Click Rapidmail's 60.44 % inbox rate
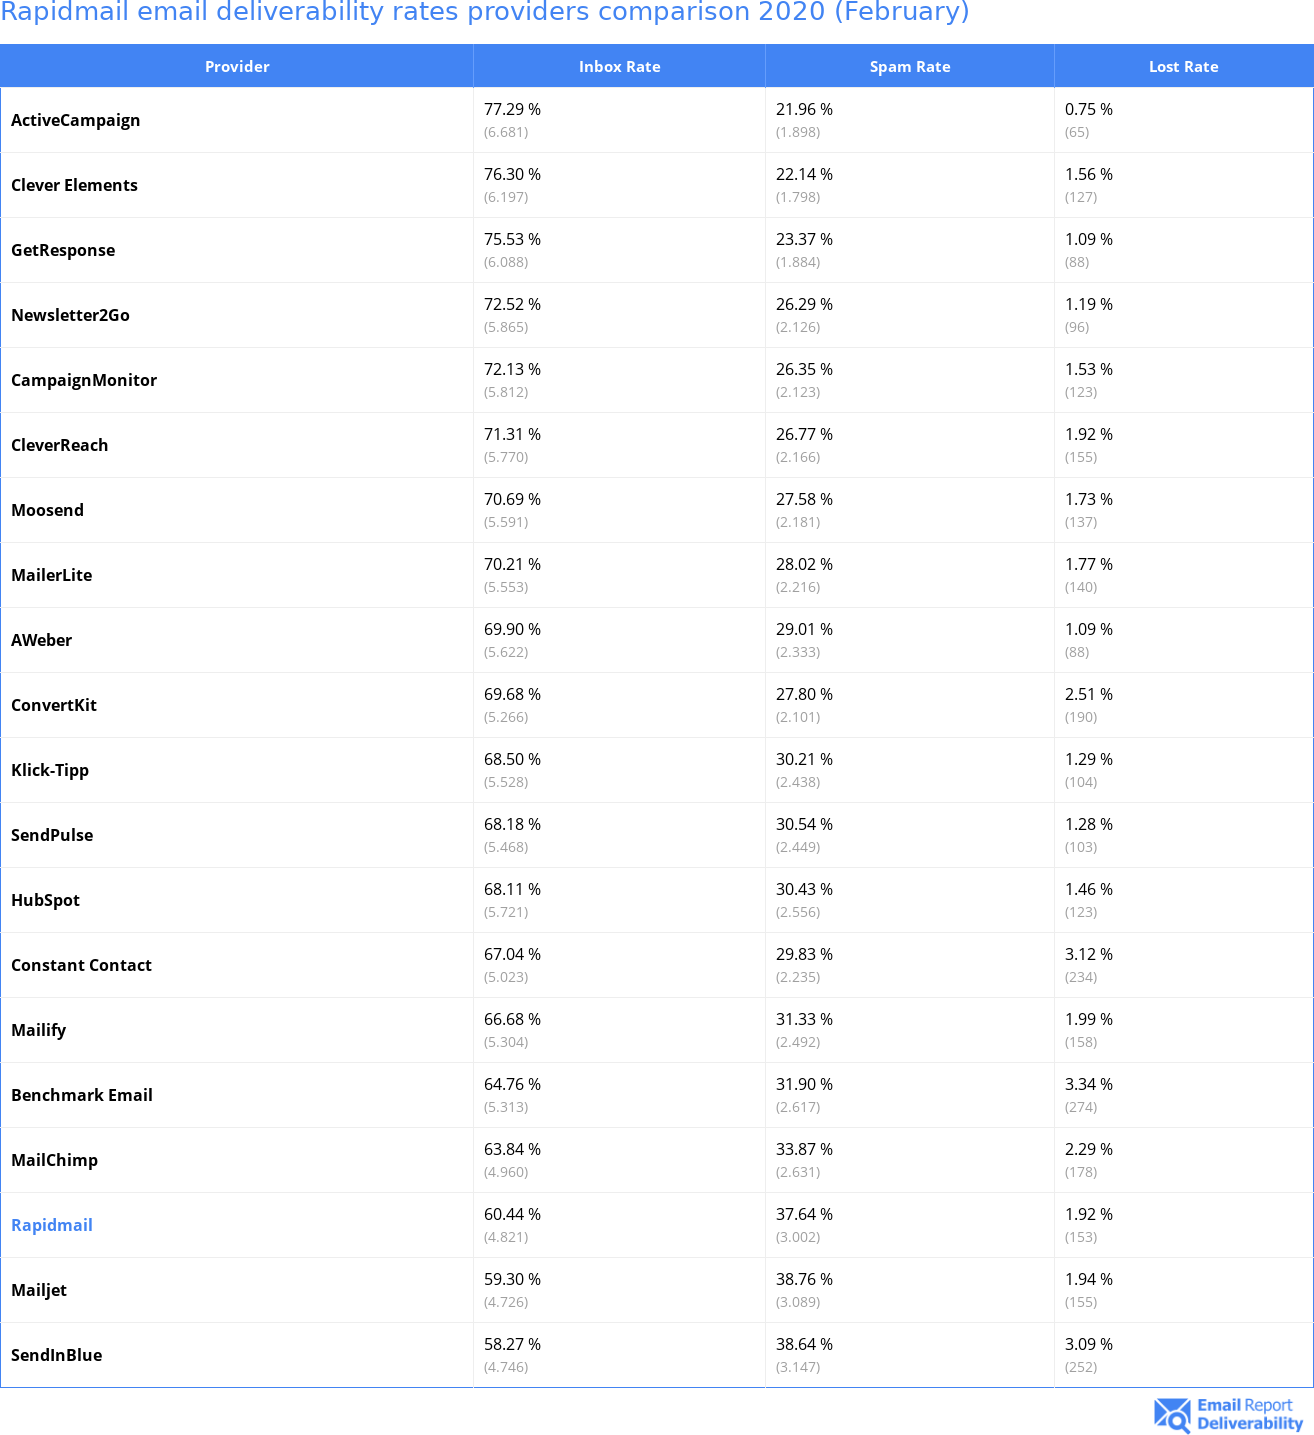This screenshot has width=1314, height=1435. click(512, 1214)
